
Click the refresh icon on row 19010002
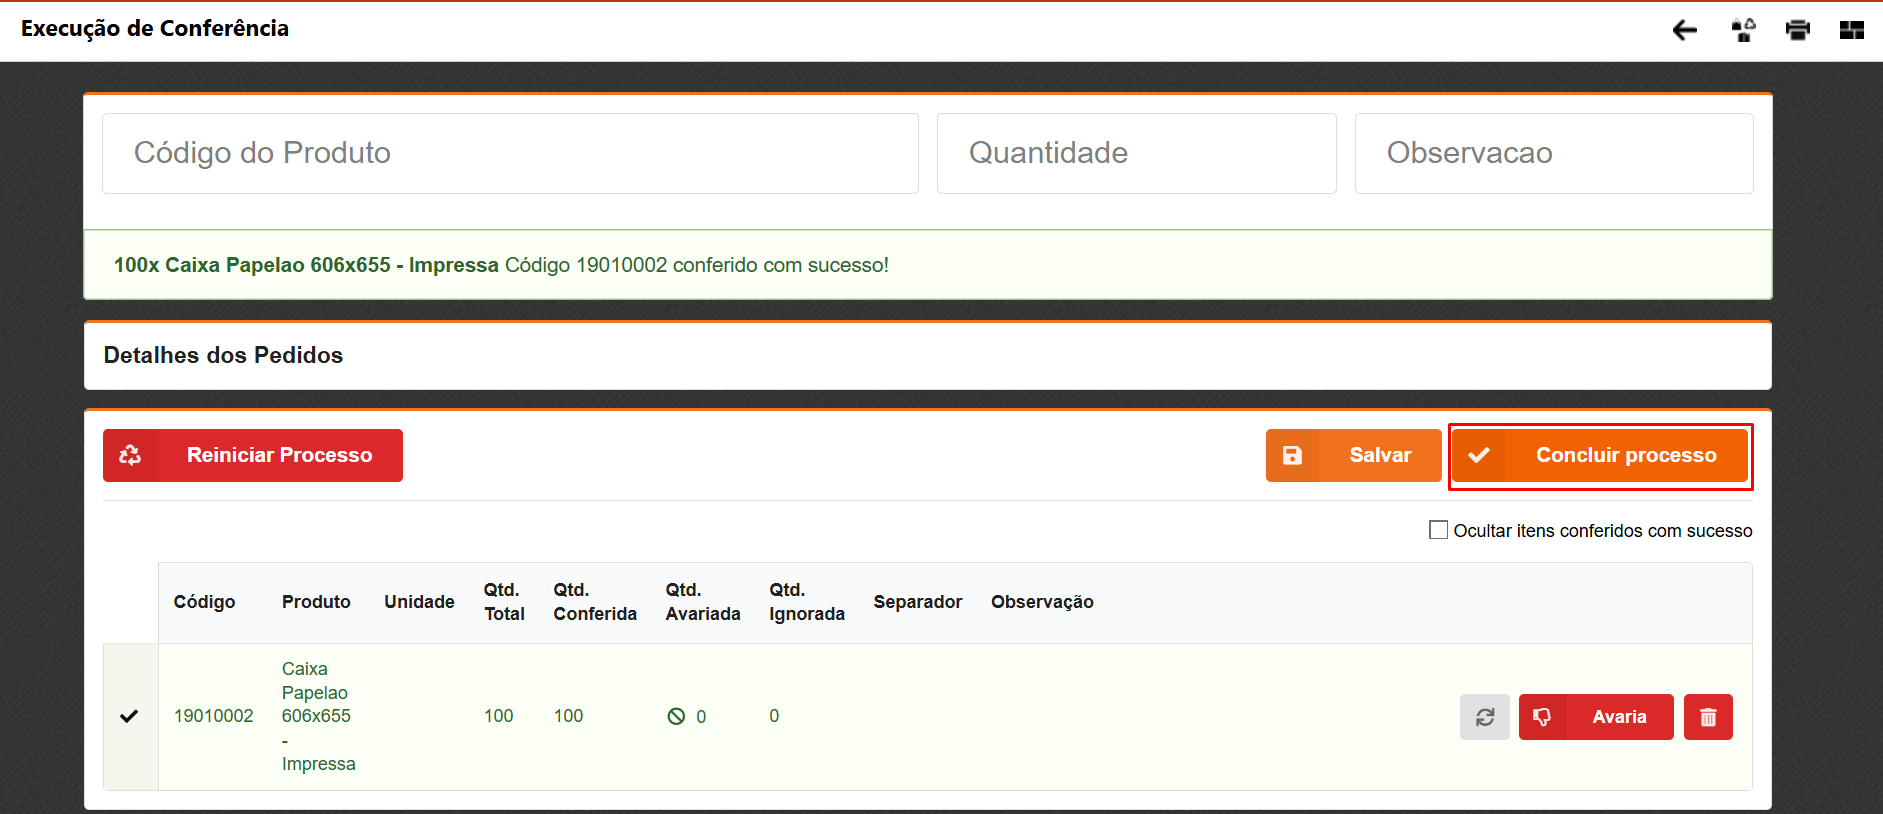[1484, 717]
